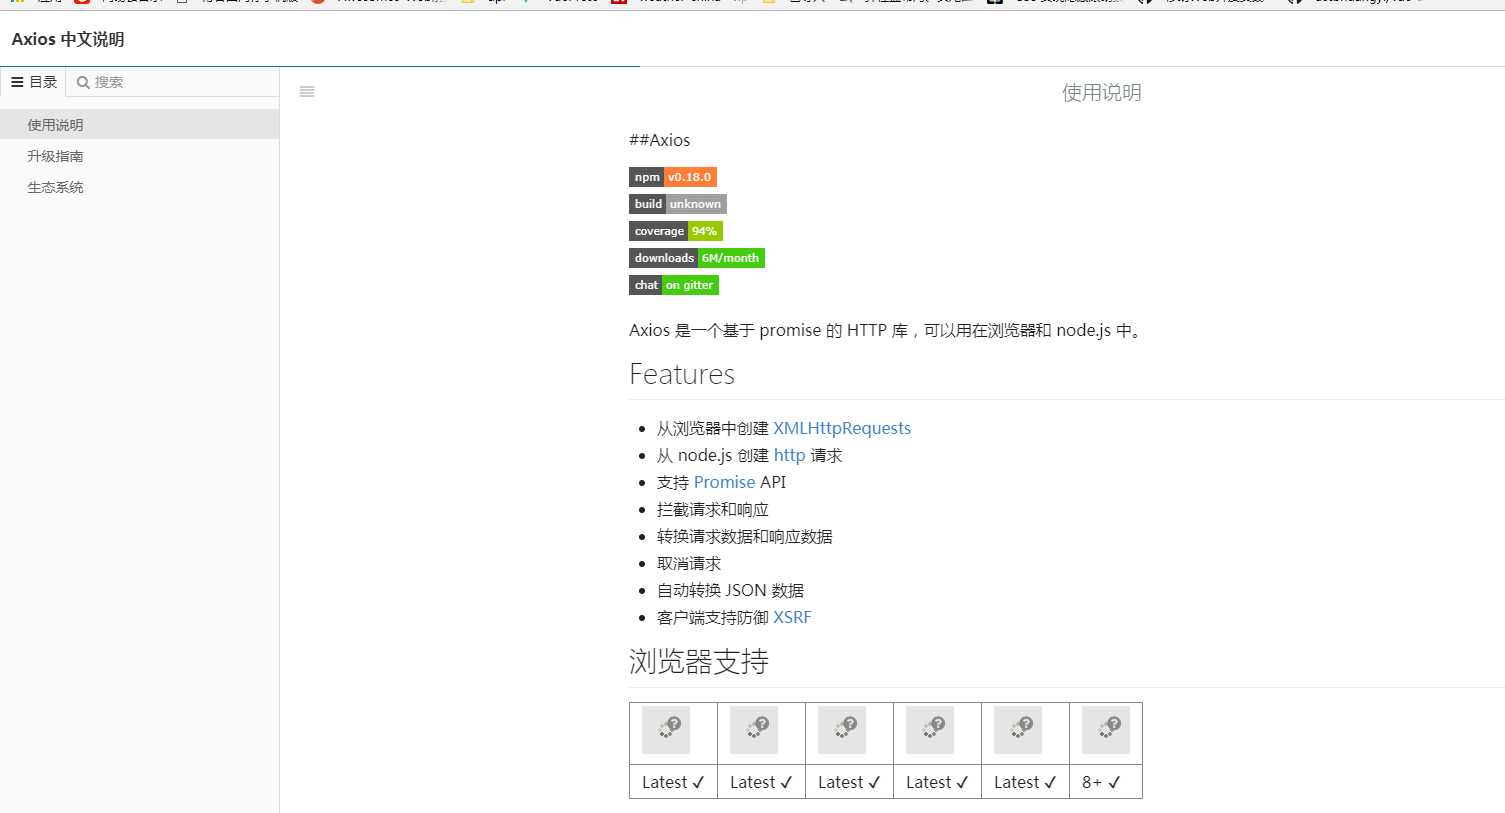The image size is (1505, 813).
Task: Open the build unknown badge
Action: (x=678, y=204)
